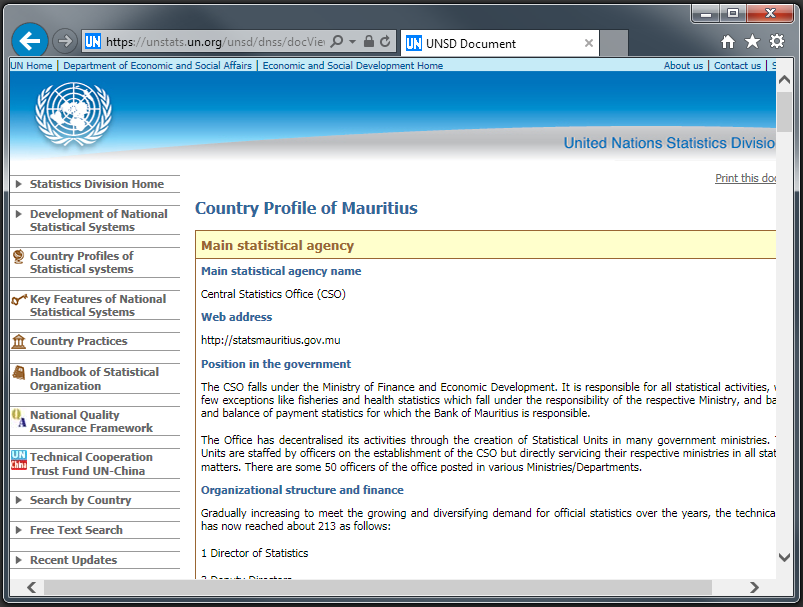Image resolution: width=803 pixels, height=607 pixels.
Task: Close the UNSD Document tab
Action: pyautogui.click(x=589, y=43)
